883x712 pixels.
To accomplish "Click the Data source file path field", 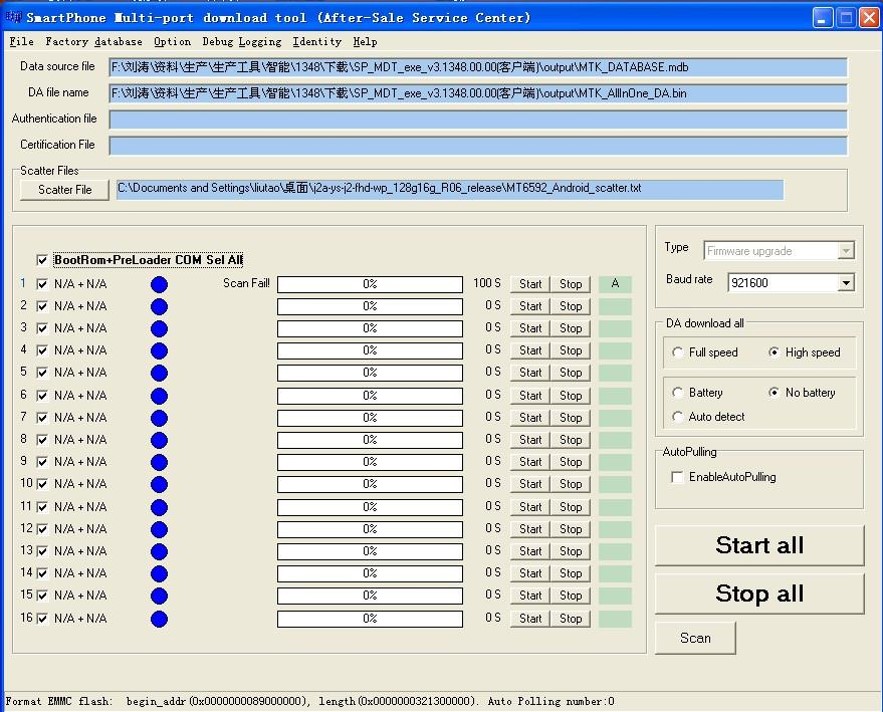I will click(x=478, y=68).
